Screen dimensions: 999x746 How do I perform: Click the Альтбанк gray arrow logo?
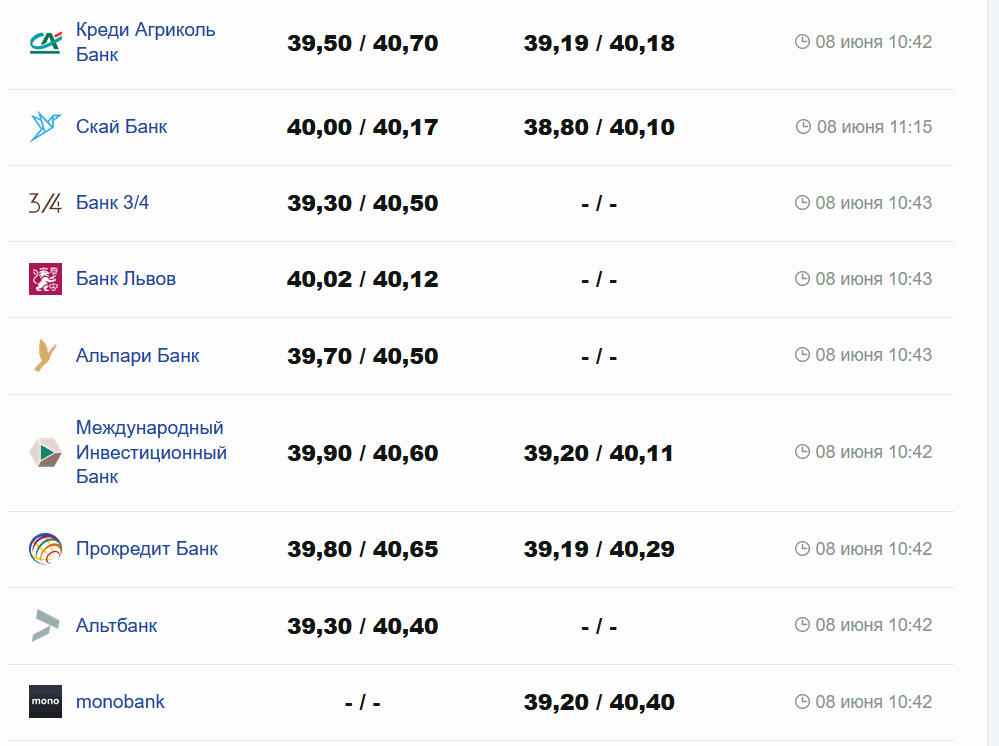point(45,625)
